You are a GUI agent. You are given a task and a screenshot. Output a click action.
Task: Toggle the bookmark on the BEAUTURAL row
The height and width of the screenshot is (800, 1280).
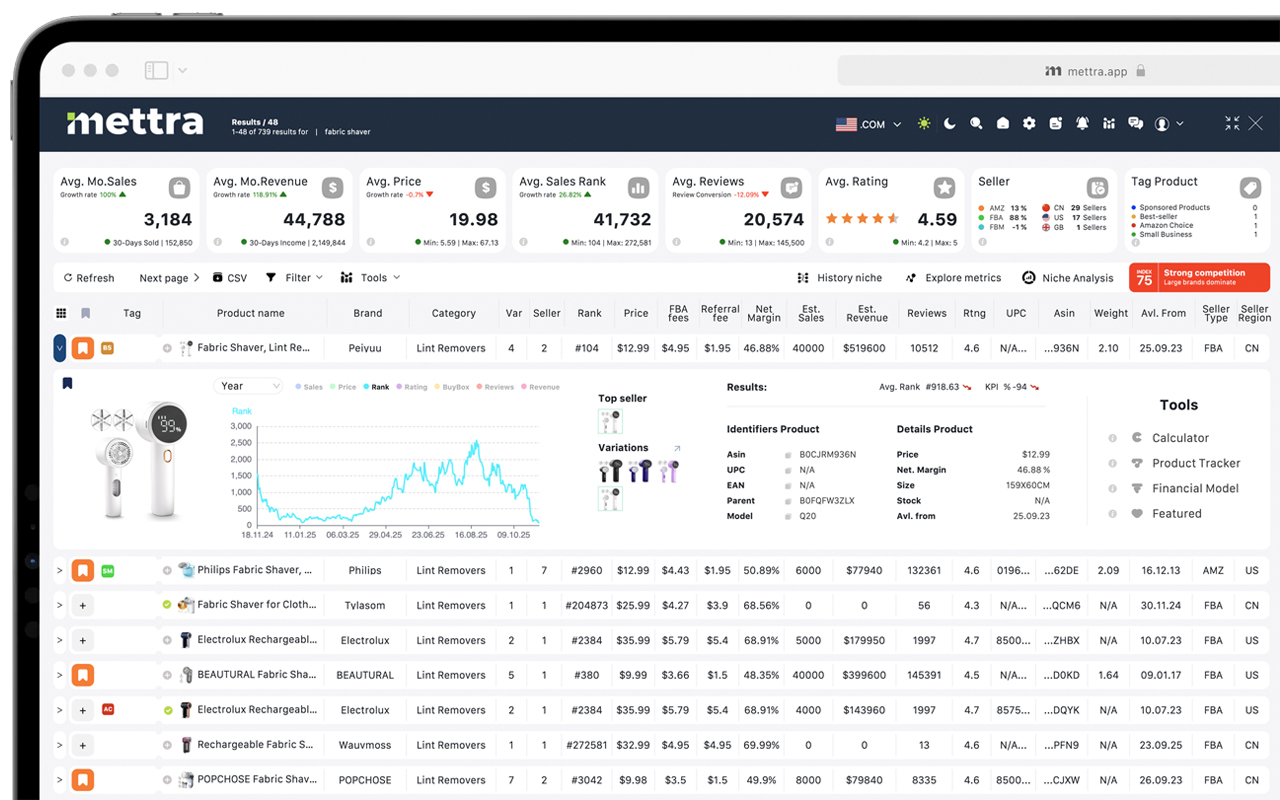point(83,676)
